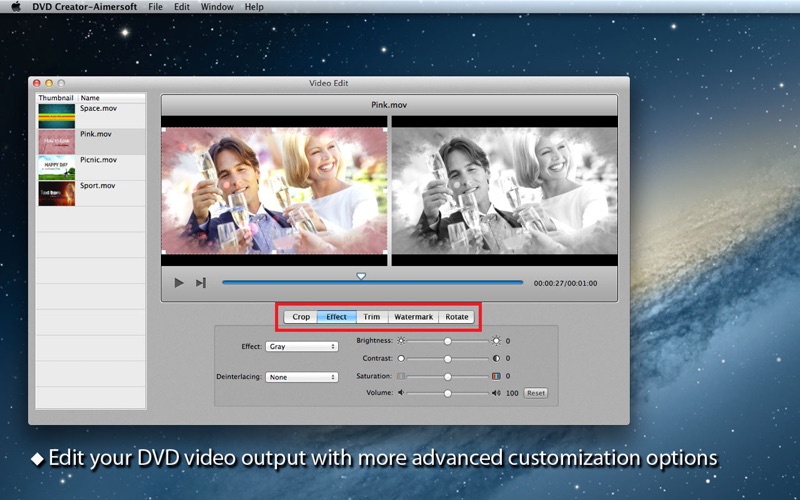Open the Edit menu
The width and height of the screenshot is (800, 500).
(x=182, y=7)
